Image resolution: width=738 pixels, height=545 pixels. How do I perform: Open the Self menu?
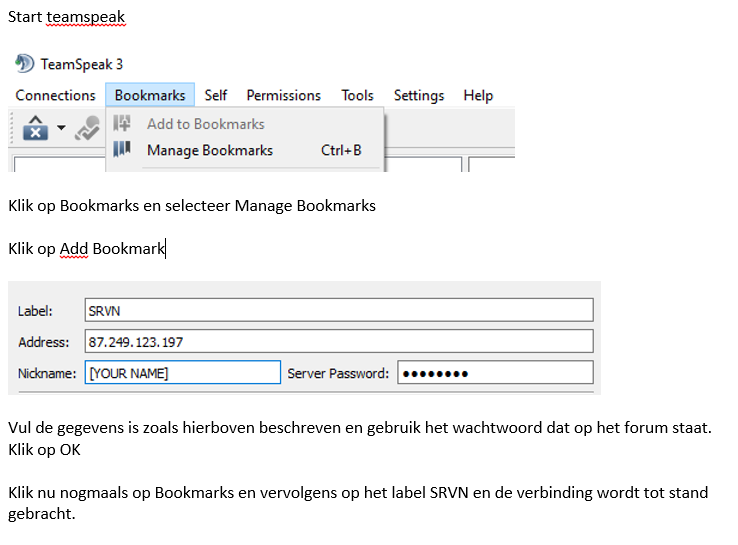[216, 95]
